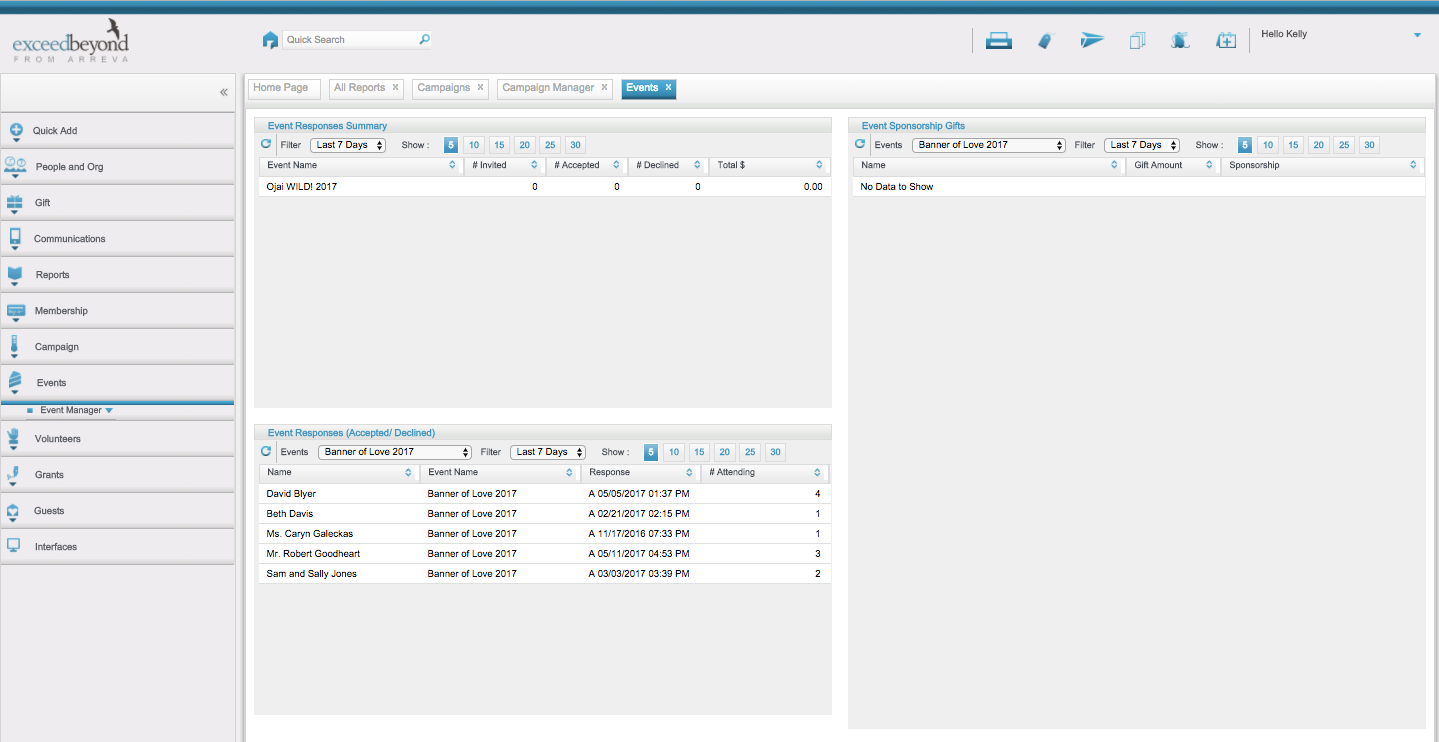Refresh Event Responses (Accepted/ Declined) panel

coord(266,451)
